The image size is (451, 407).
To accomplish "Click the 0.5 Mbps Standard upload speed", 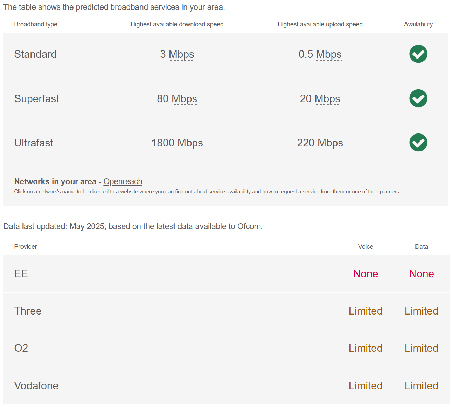I will tap(320, 54).
